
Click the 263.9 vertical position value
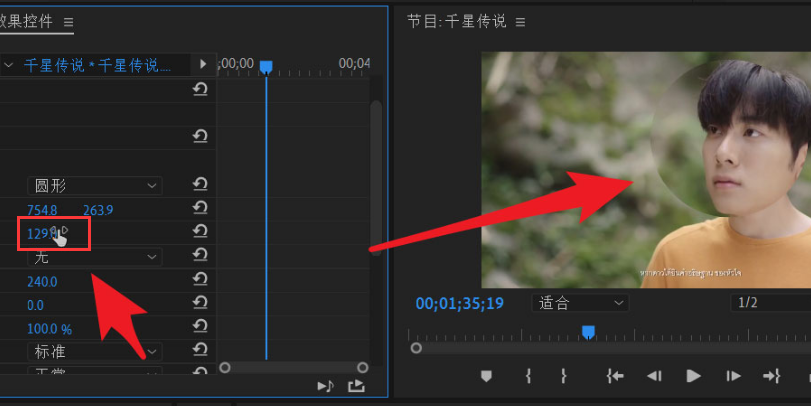tap(98, 210)
